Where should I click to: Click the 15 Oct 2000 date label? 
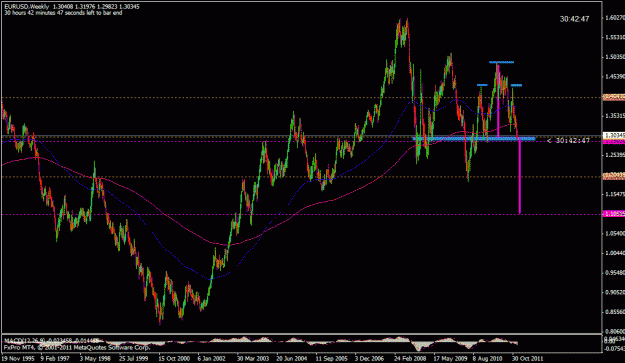tap(173, 358)
